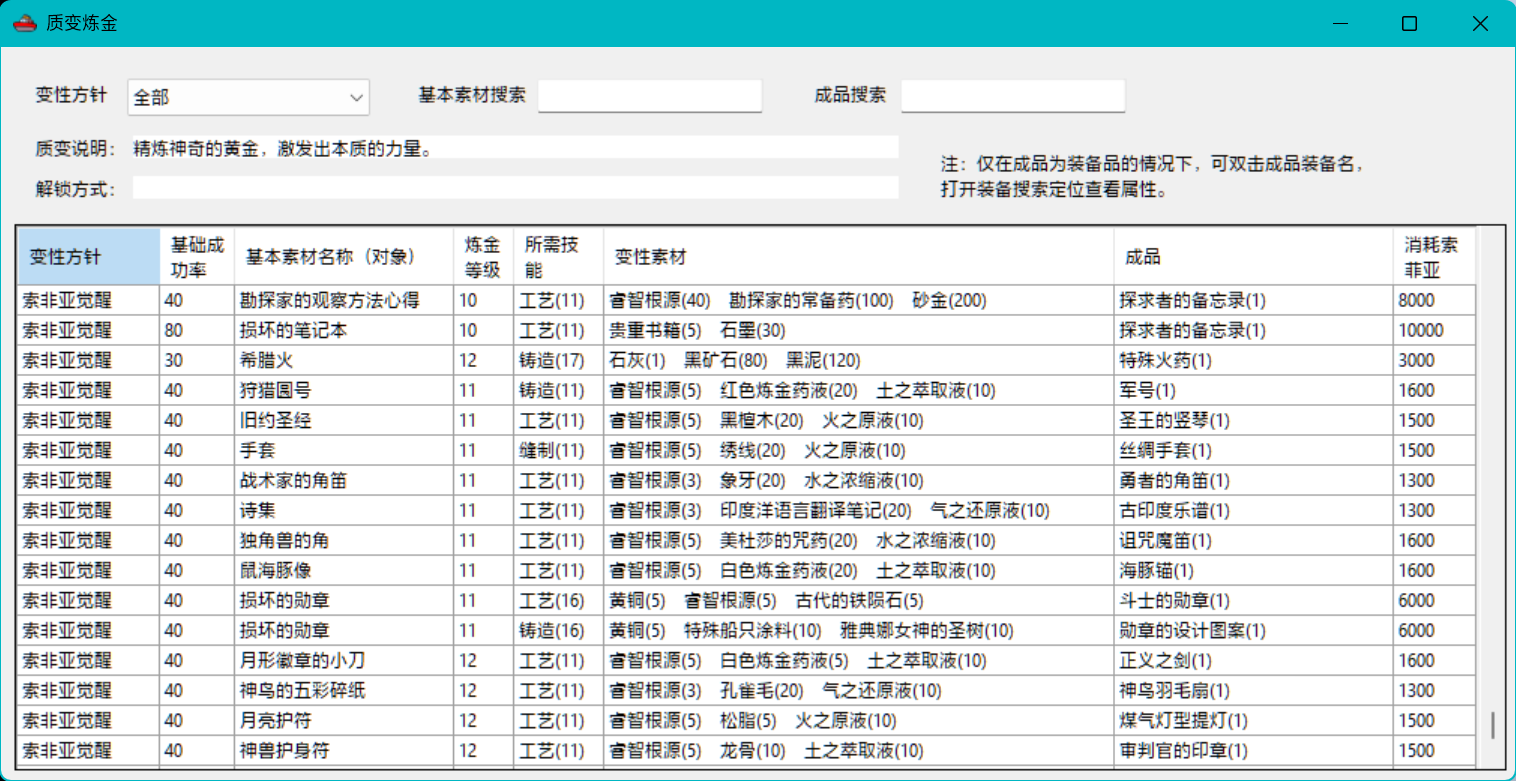Screen dimensions: 1516x781
Task: Focus the 基本素材搜索 search box
Action: point(649,96)
